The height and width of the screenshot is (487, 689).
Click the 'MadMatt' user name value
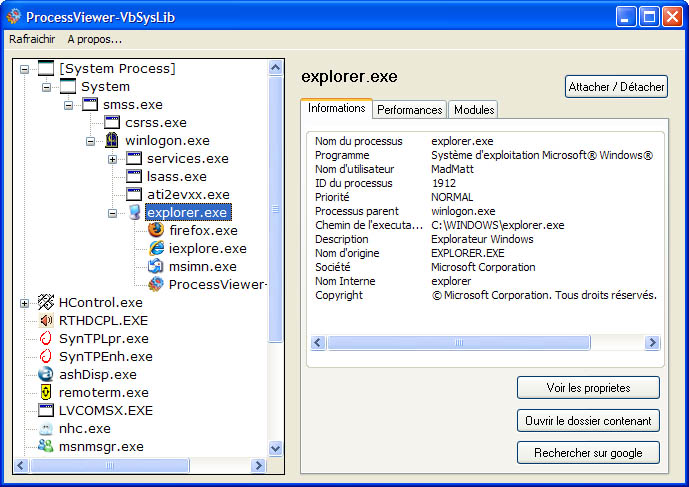[x=452, y=169]
